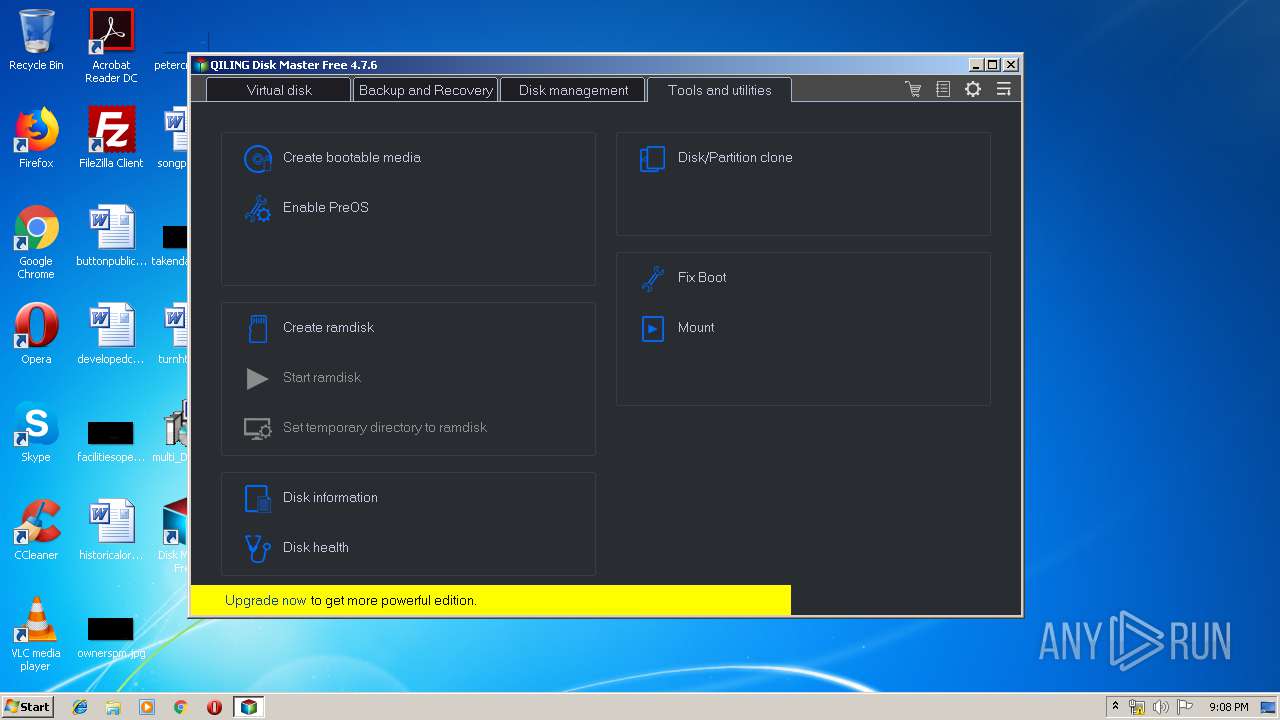
Task: Switch to the Backup and Recovery tab
Action: click(x=426, y=90)
